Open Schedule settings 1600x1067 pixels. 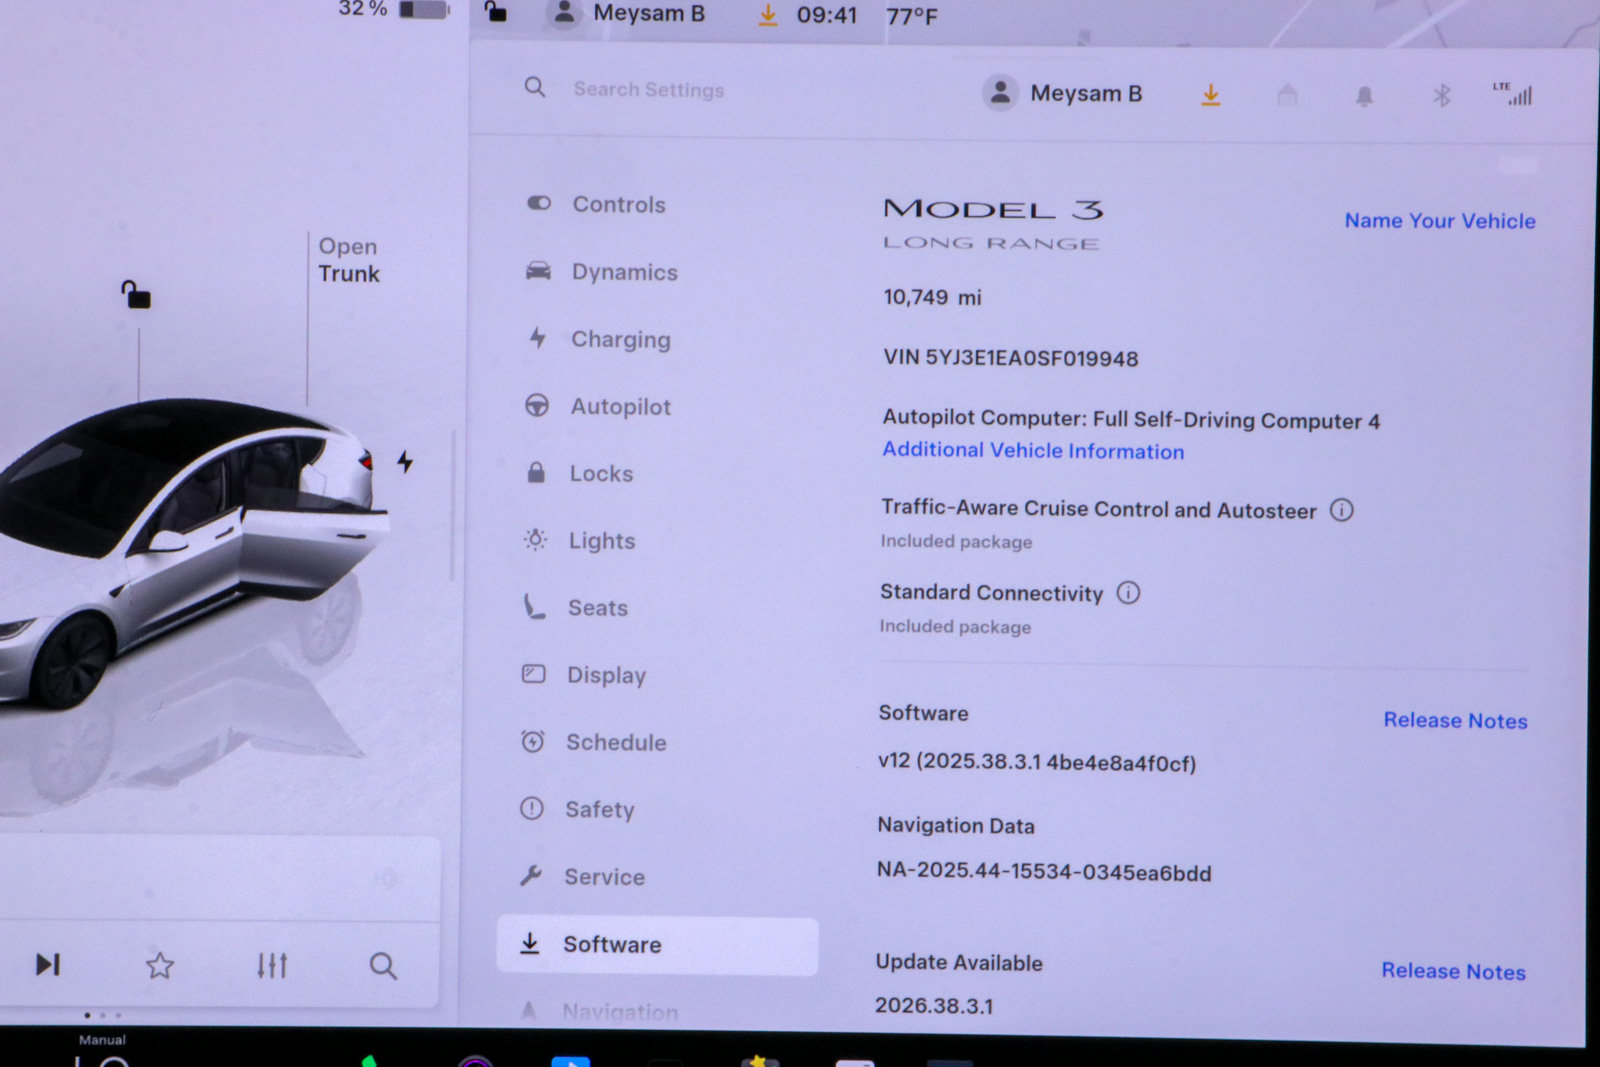pyautogui.click(x=593, y=742)
